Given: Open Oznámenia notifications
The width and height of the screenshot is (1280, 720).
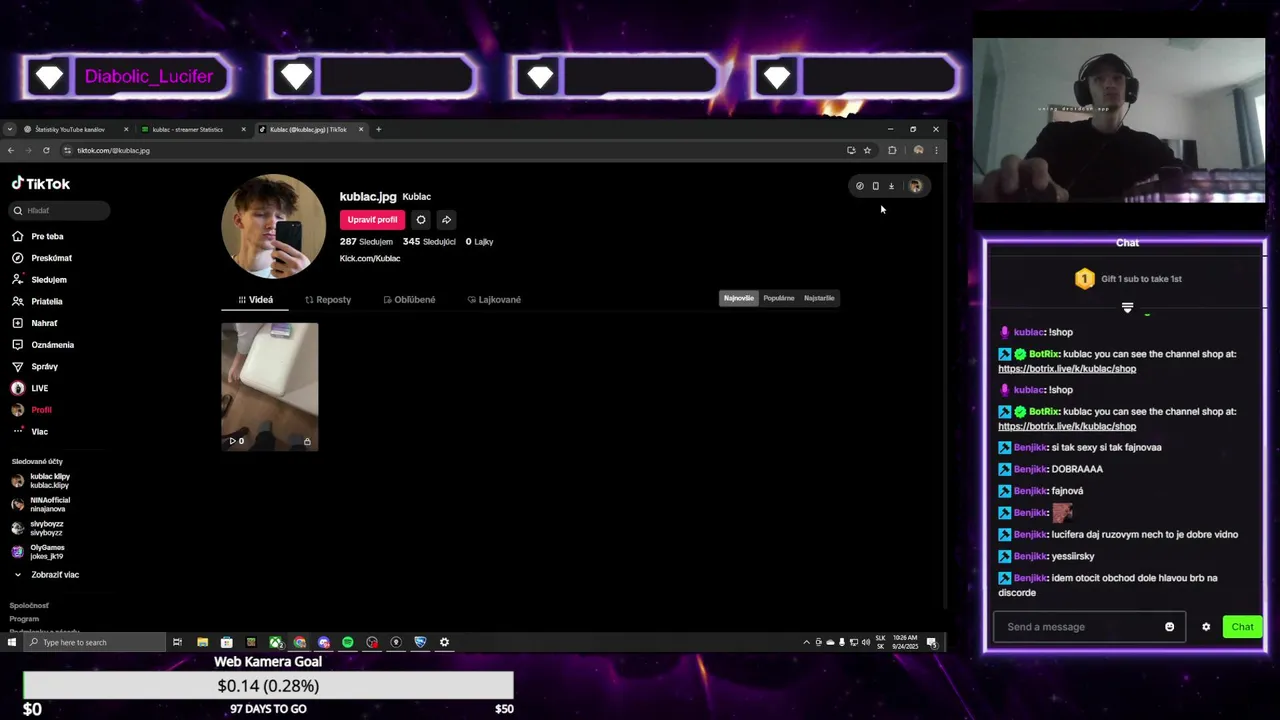Looking at the screenshot, I should (x=43, y=345).
